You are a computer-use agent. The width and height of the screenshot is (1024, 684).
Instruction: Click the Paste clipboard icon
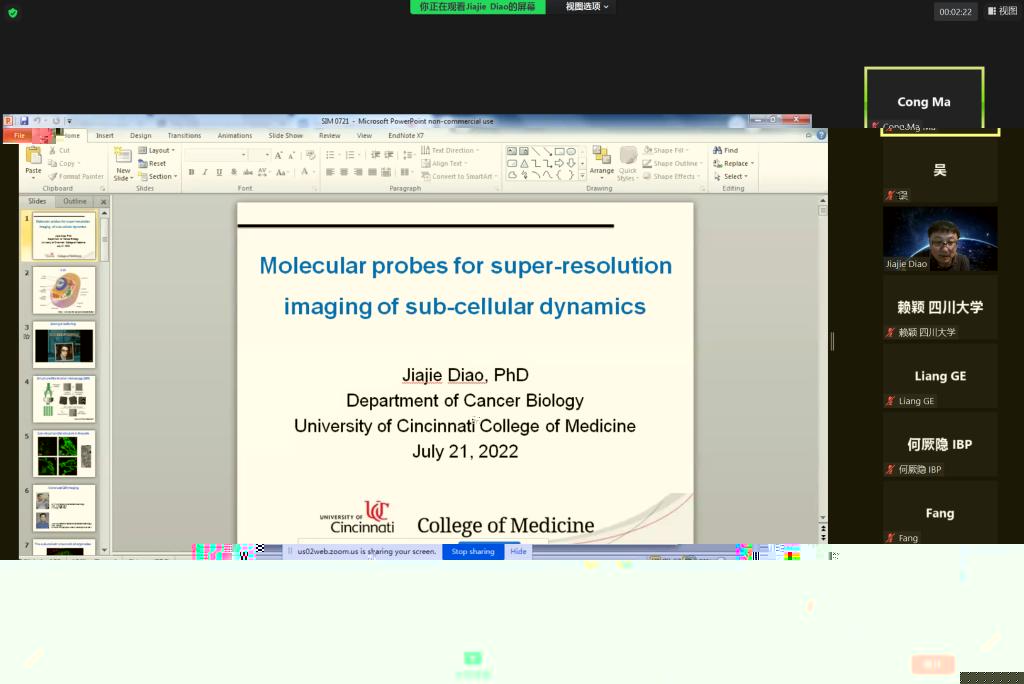(33, 155)
